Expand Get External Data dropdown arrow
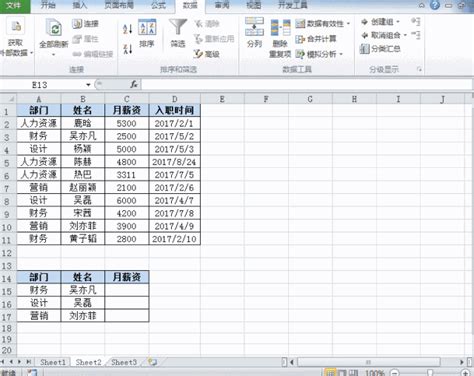 click(32, 53)
